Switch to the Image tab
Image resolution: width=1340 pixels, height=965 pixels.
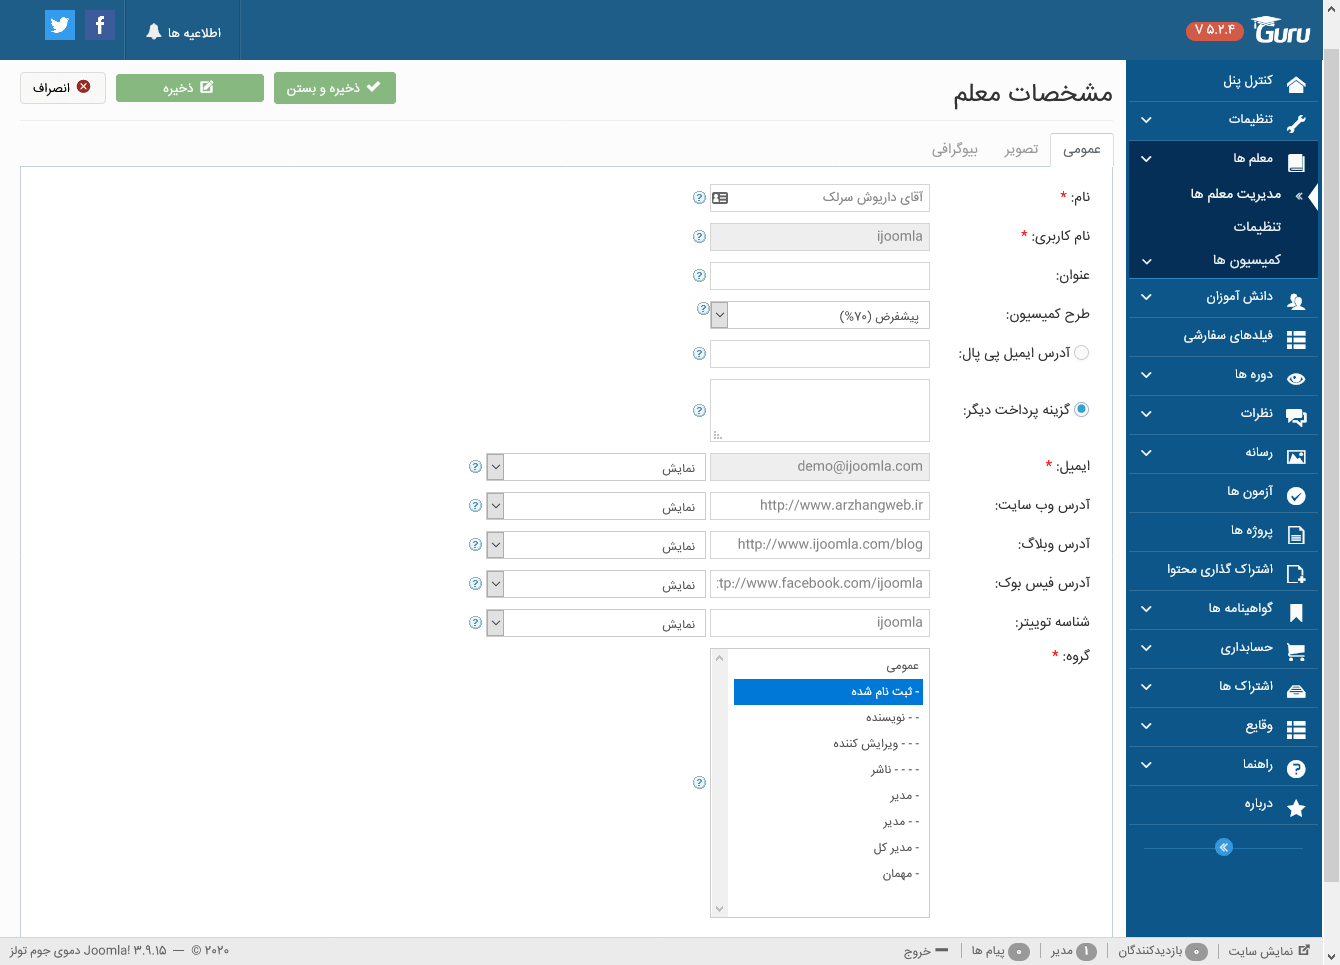(x=1021, y=149)
